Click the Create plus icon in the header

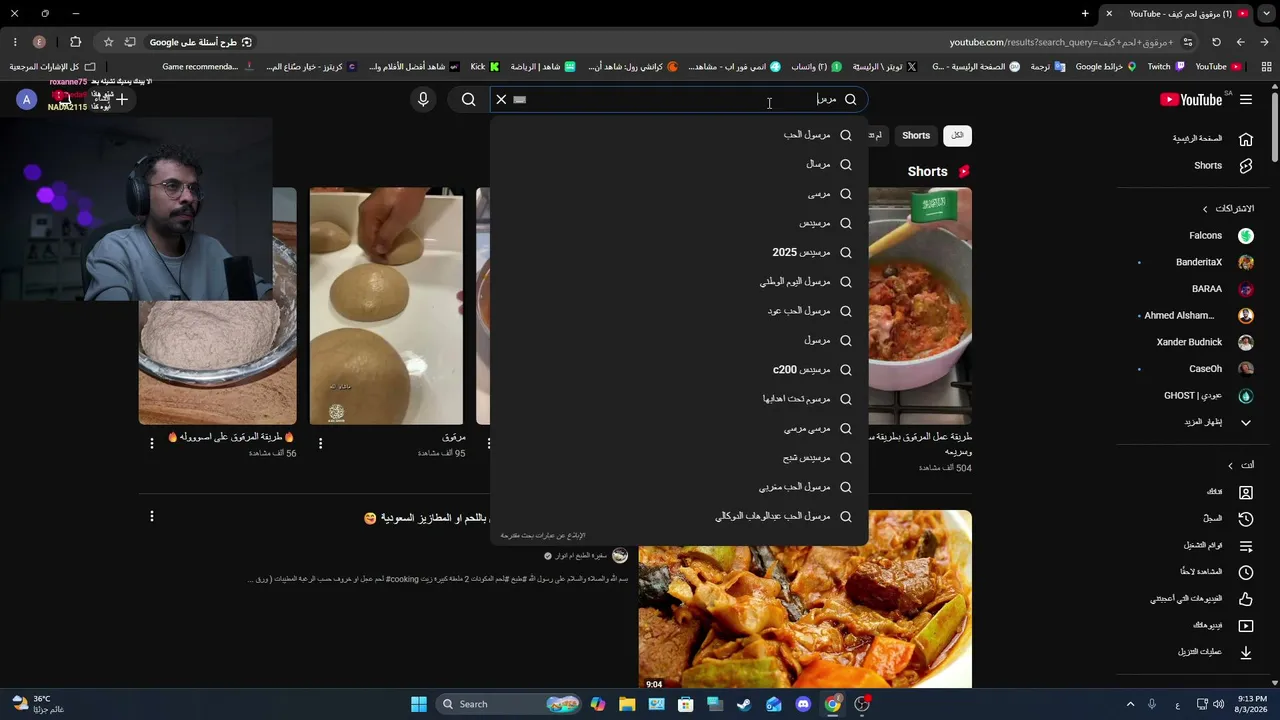122,99
